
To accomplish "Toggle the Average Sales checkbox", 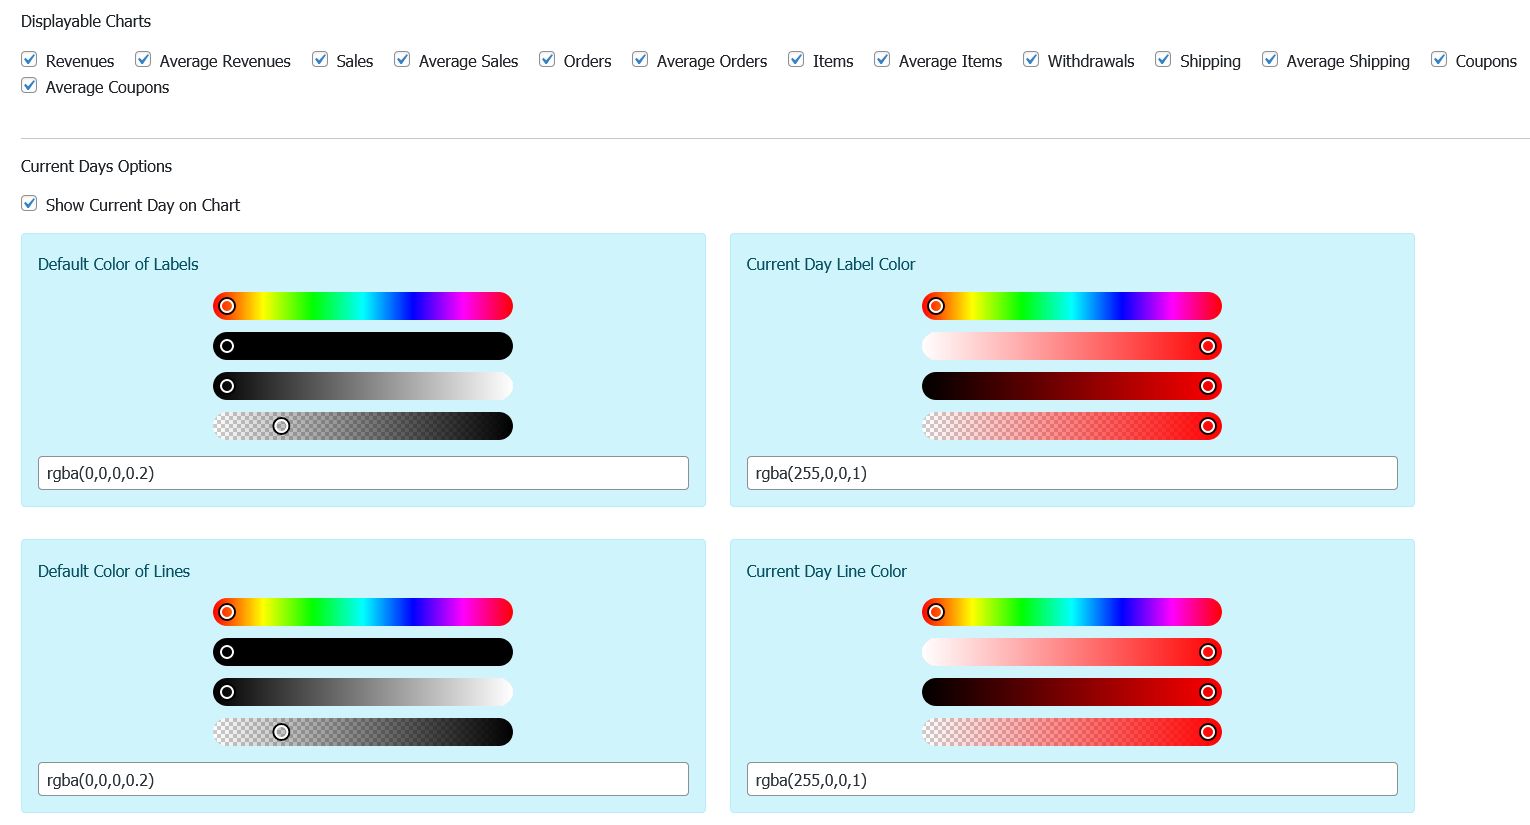I will click(x=402, y=60).
